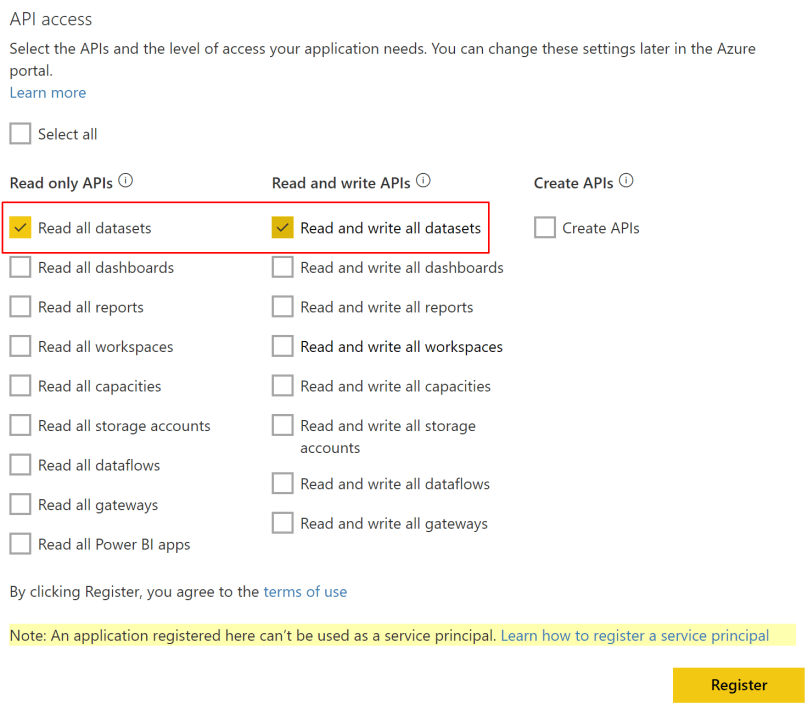
Task: Open the Read only APIs info tooltip
Action: coord(126,180)
